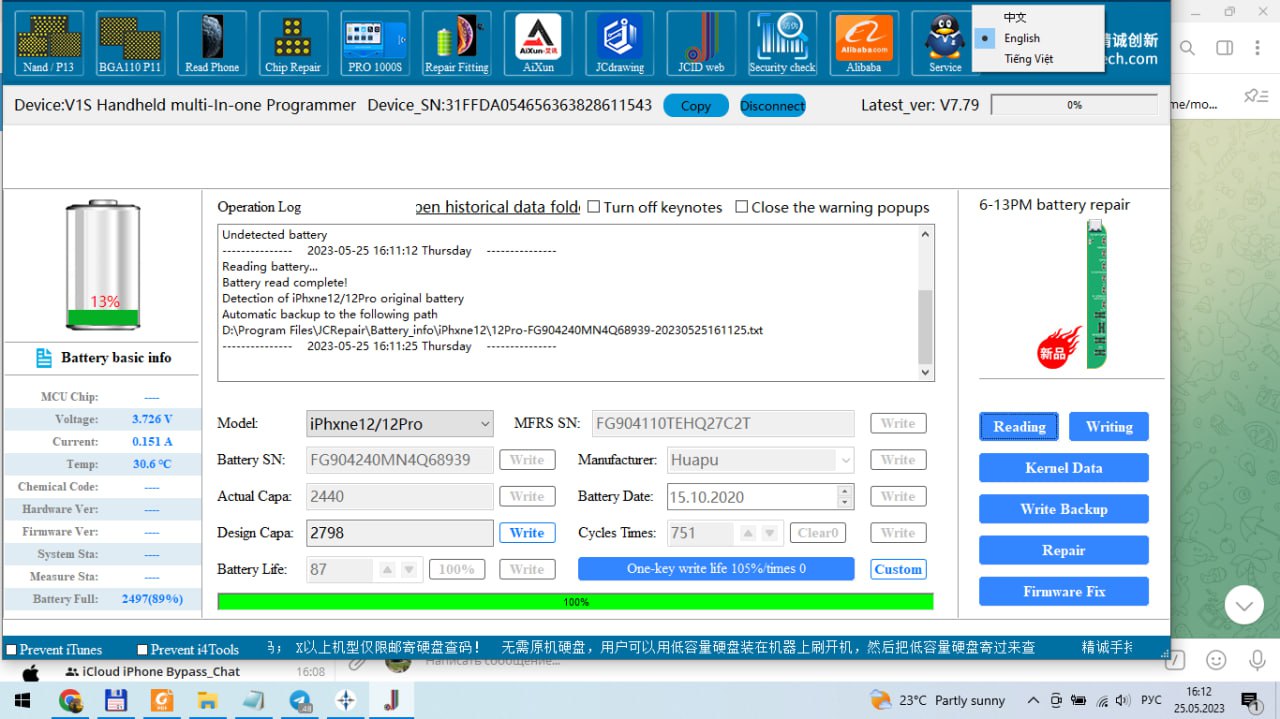1280x719 pixels.
Task: Click the Battery basic info document icon
Action: coord(44,358)
